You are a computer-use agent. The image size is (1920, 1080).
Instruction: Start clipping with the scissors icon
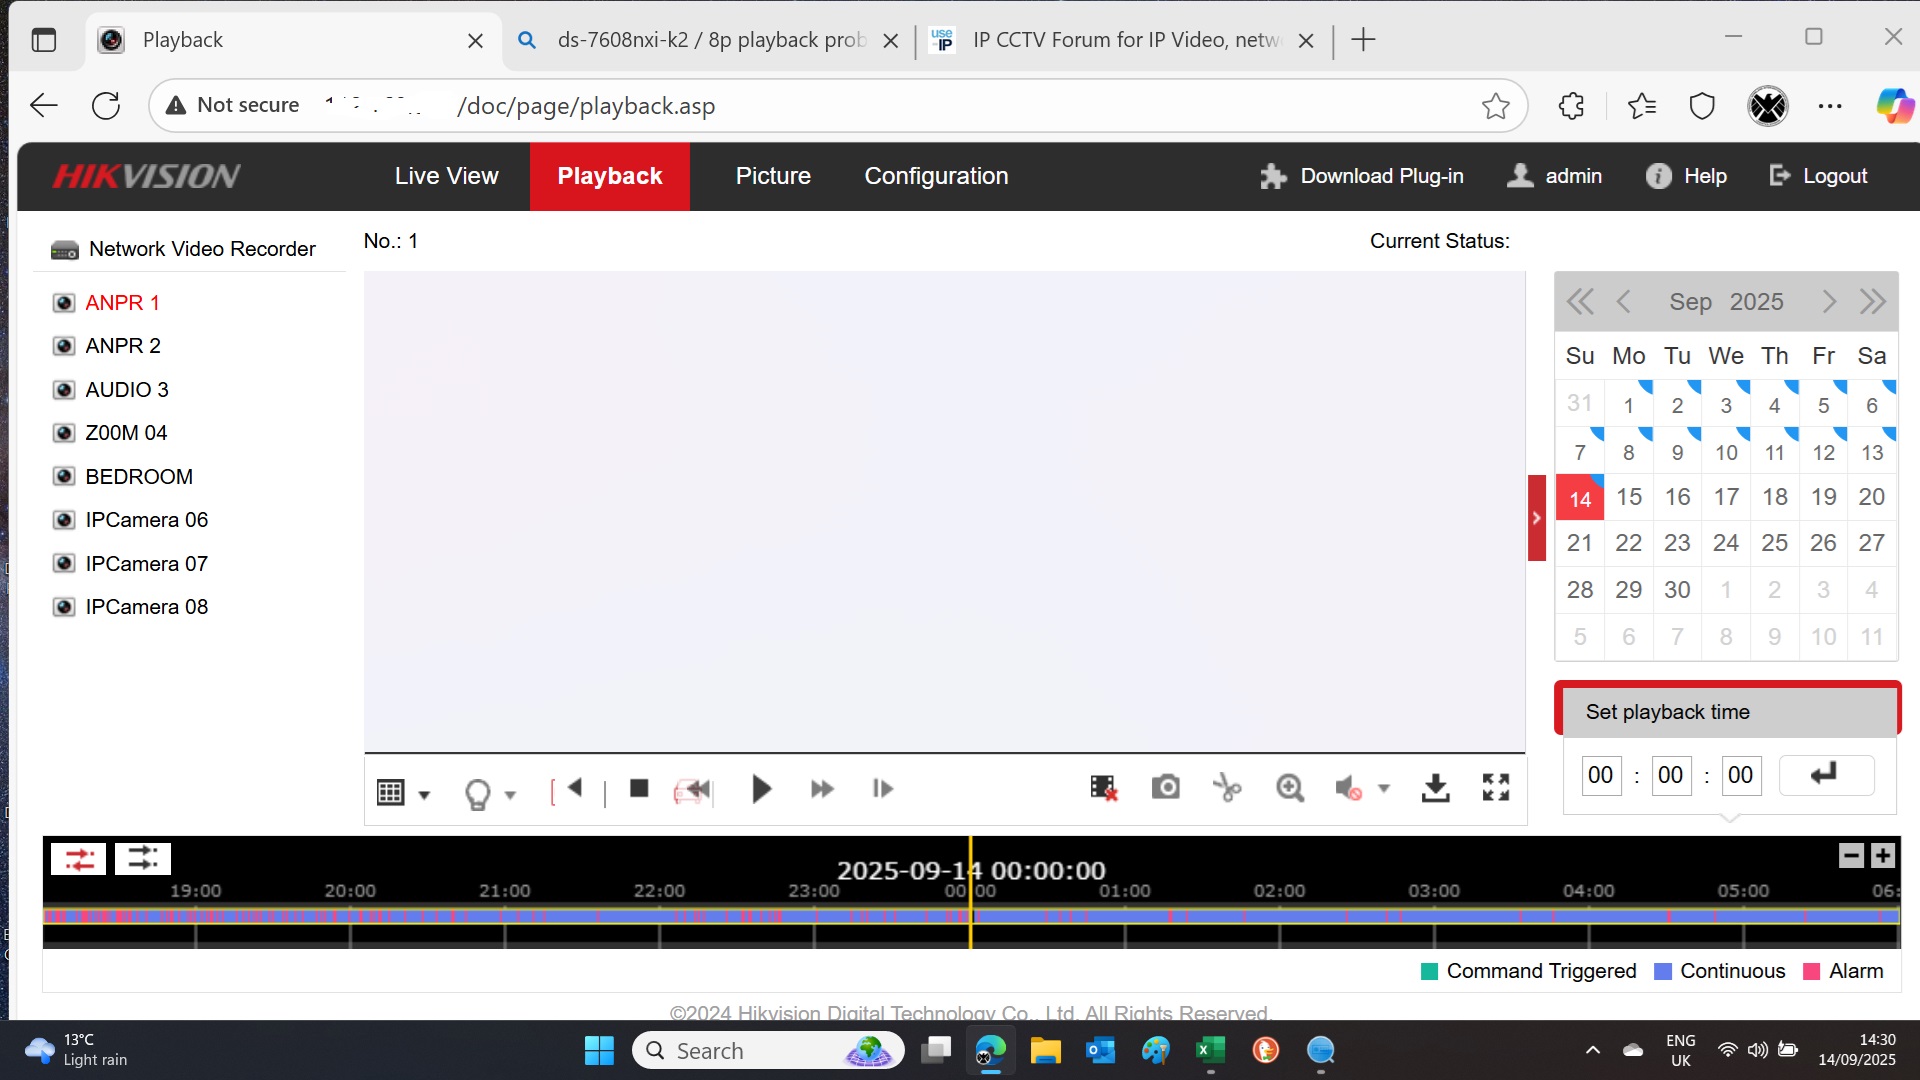pyautogui.click(x=1227, y=788)
